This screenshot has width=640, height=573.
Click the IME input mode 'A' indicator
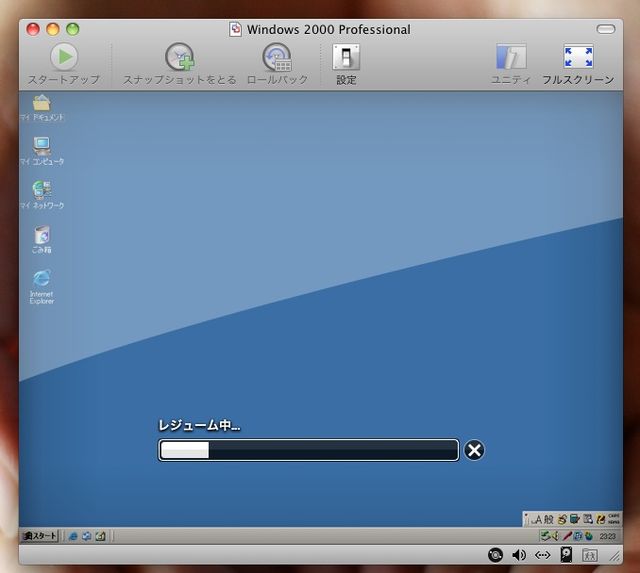pos(537,520)
